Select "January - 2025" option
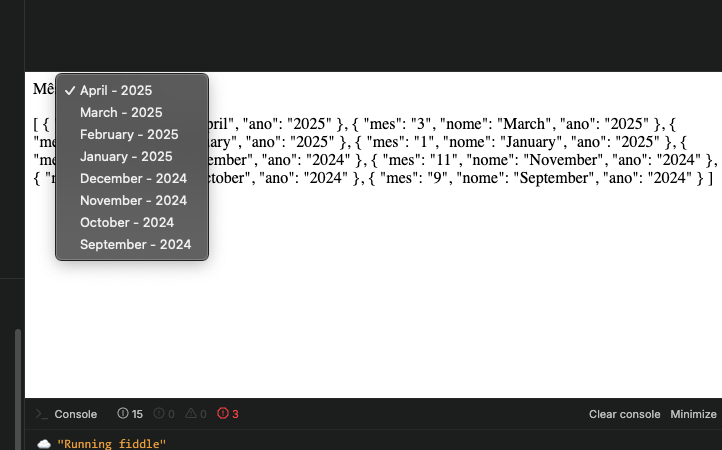 126,156
